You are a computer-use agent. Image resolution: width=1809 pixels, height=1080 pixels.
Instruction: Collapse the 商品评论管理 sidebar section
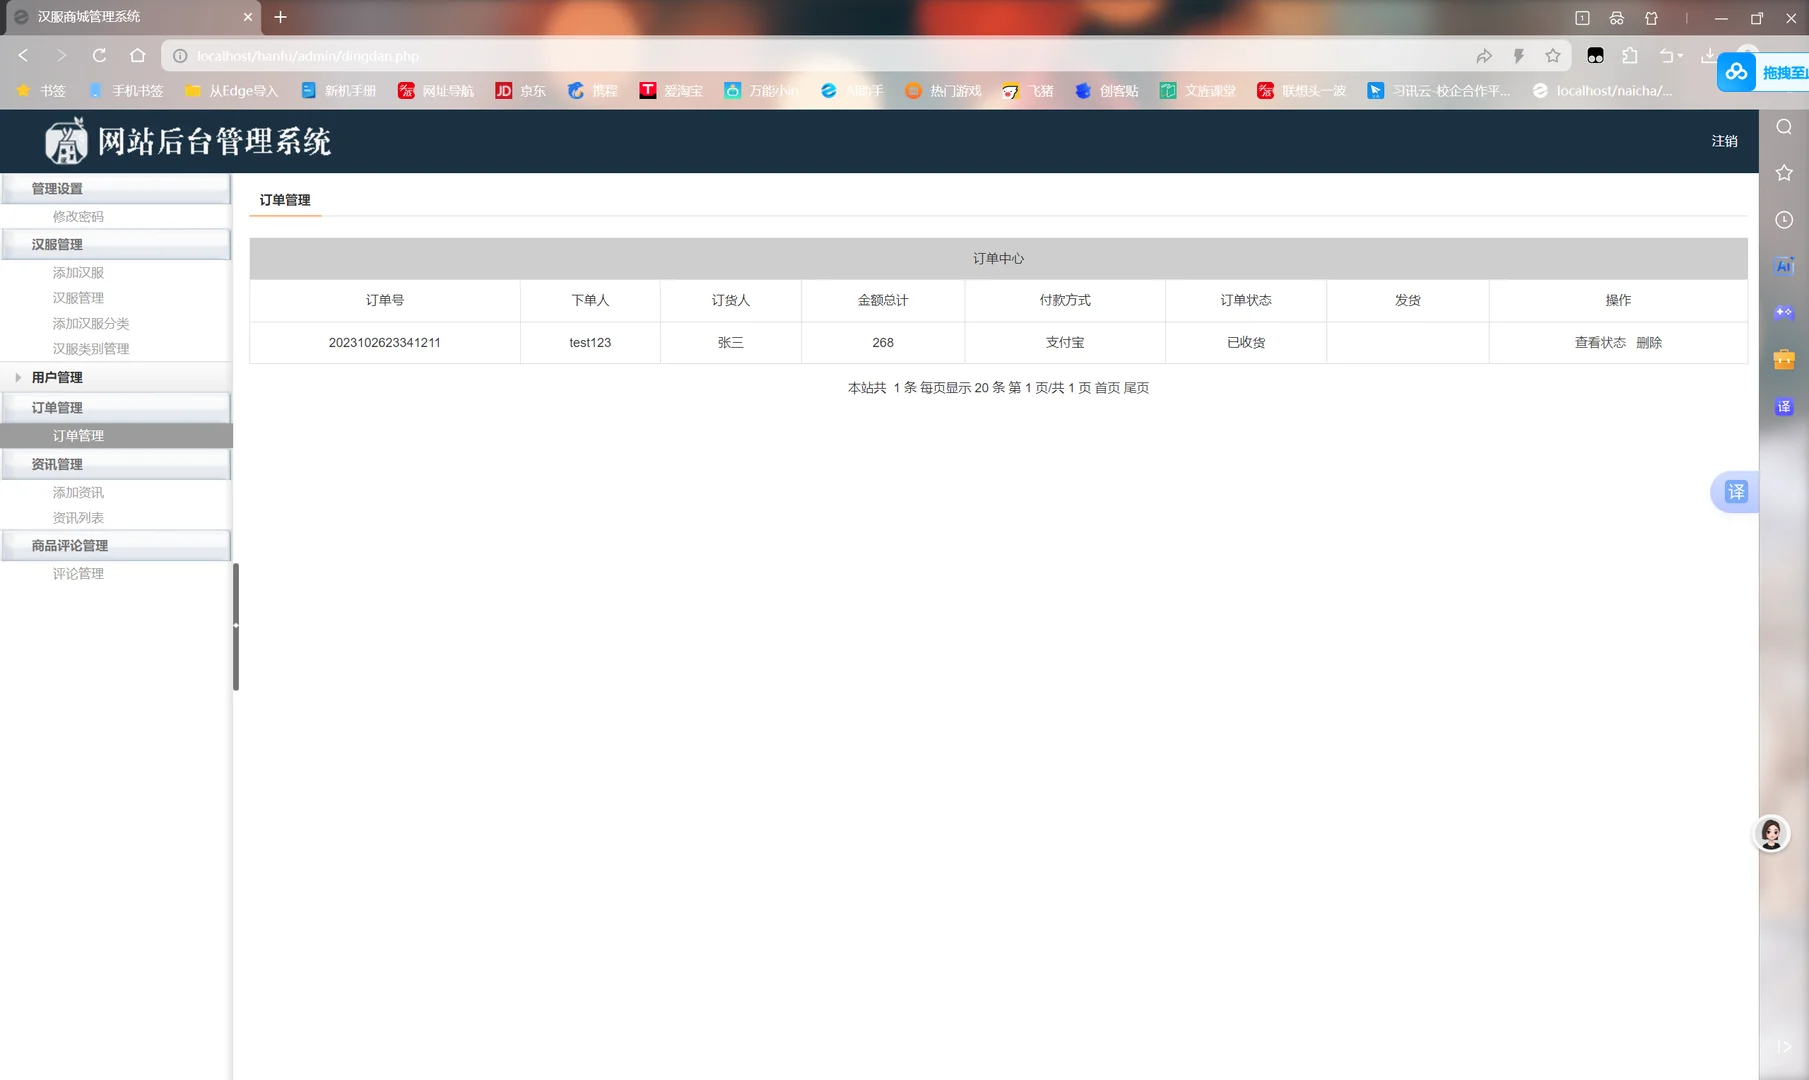pyautogui.click(x=116, y=545)
